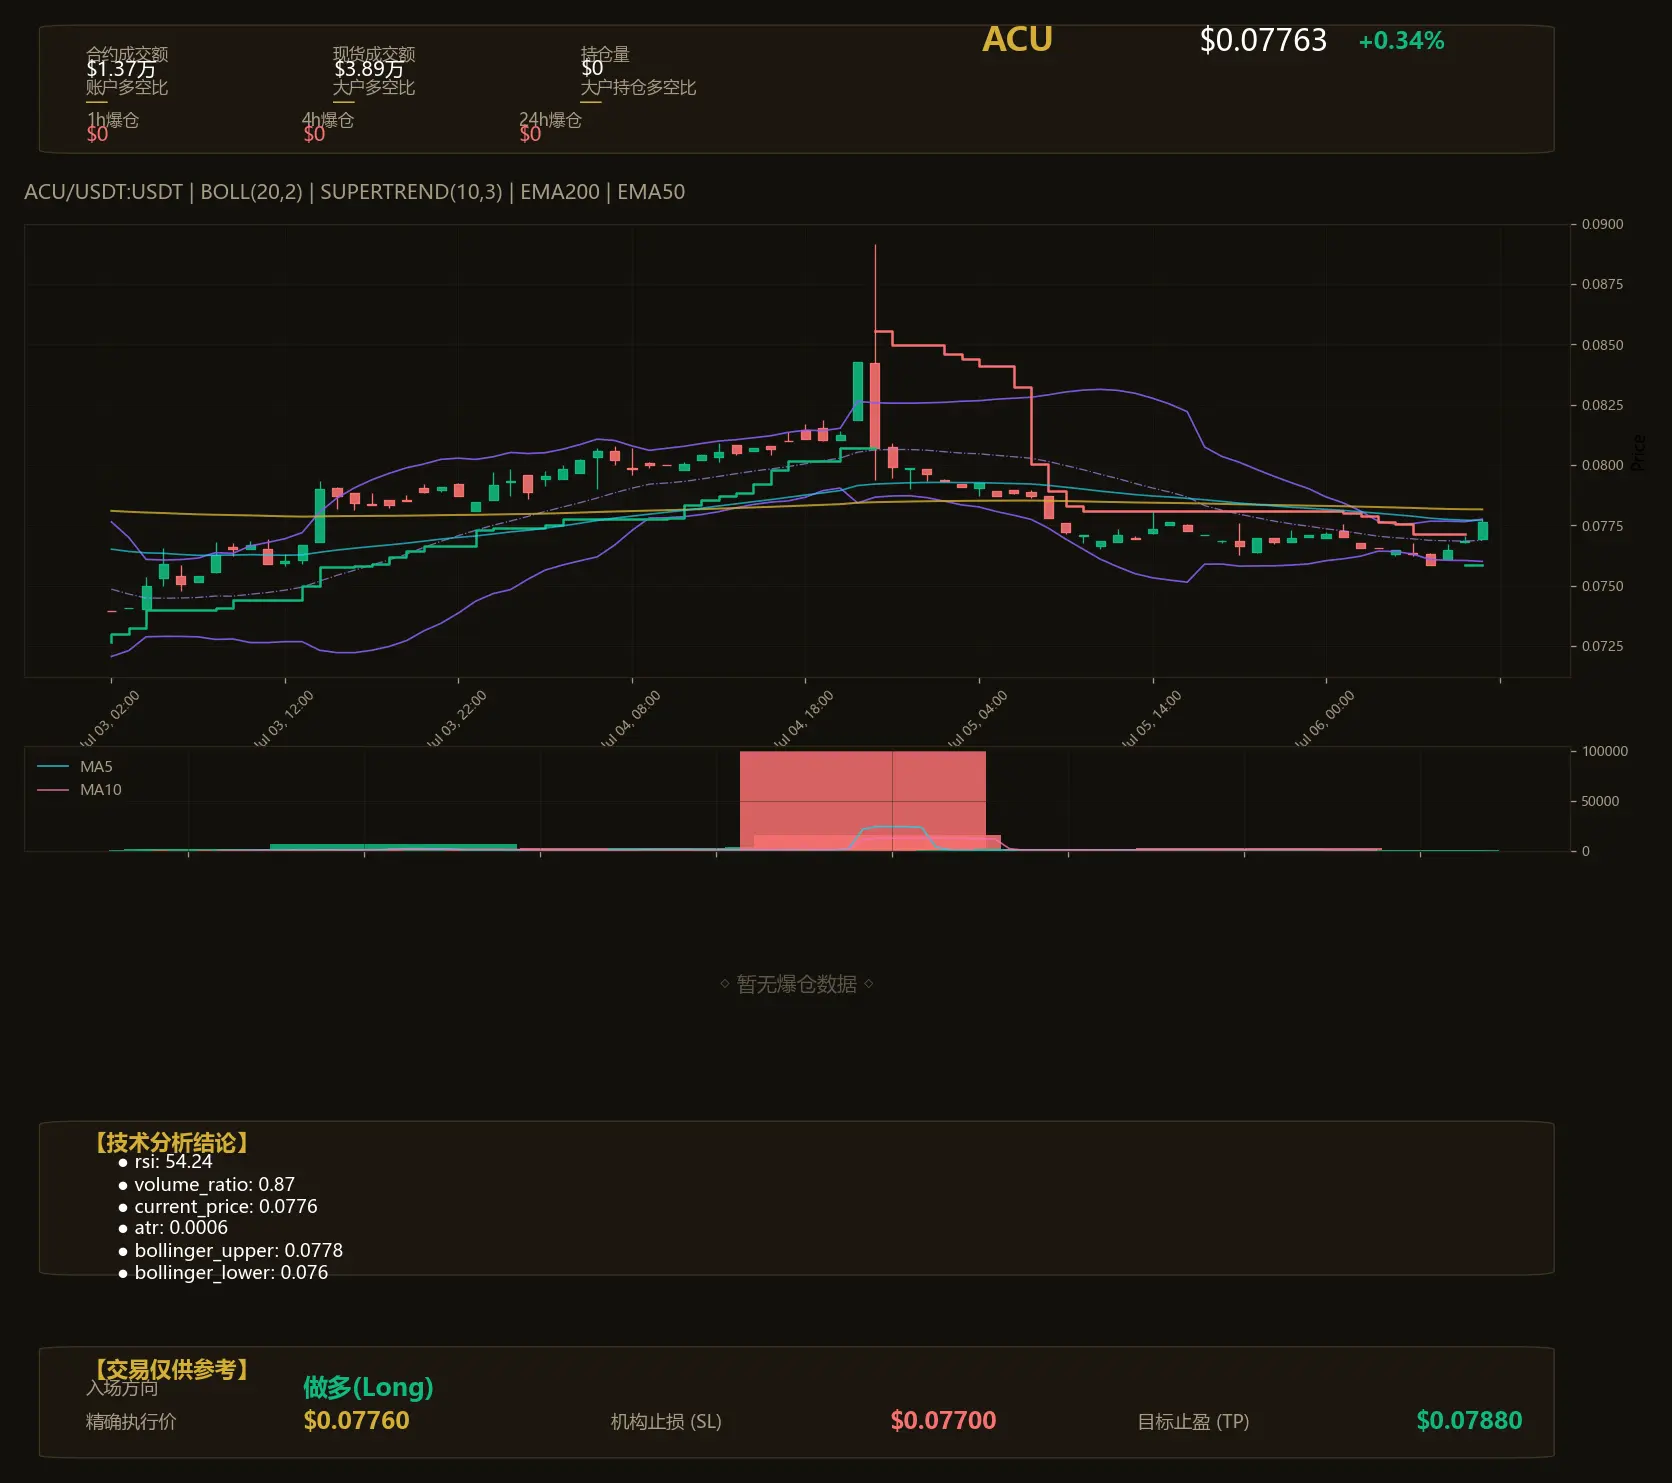
Task: Click the 0.0875 price axis tick
Action: (x=1602, y=284)
